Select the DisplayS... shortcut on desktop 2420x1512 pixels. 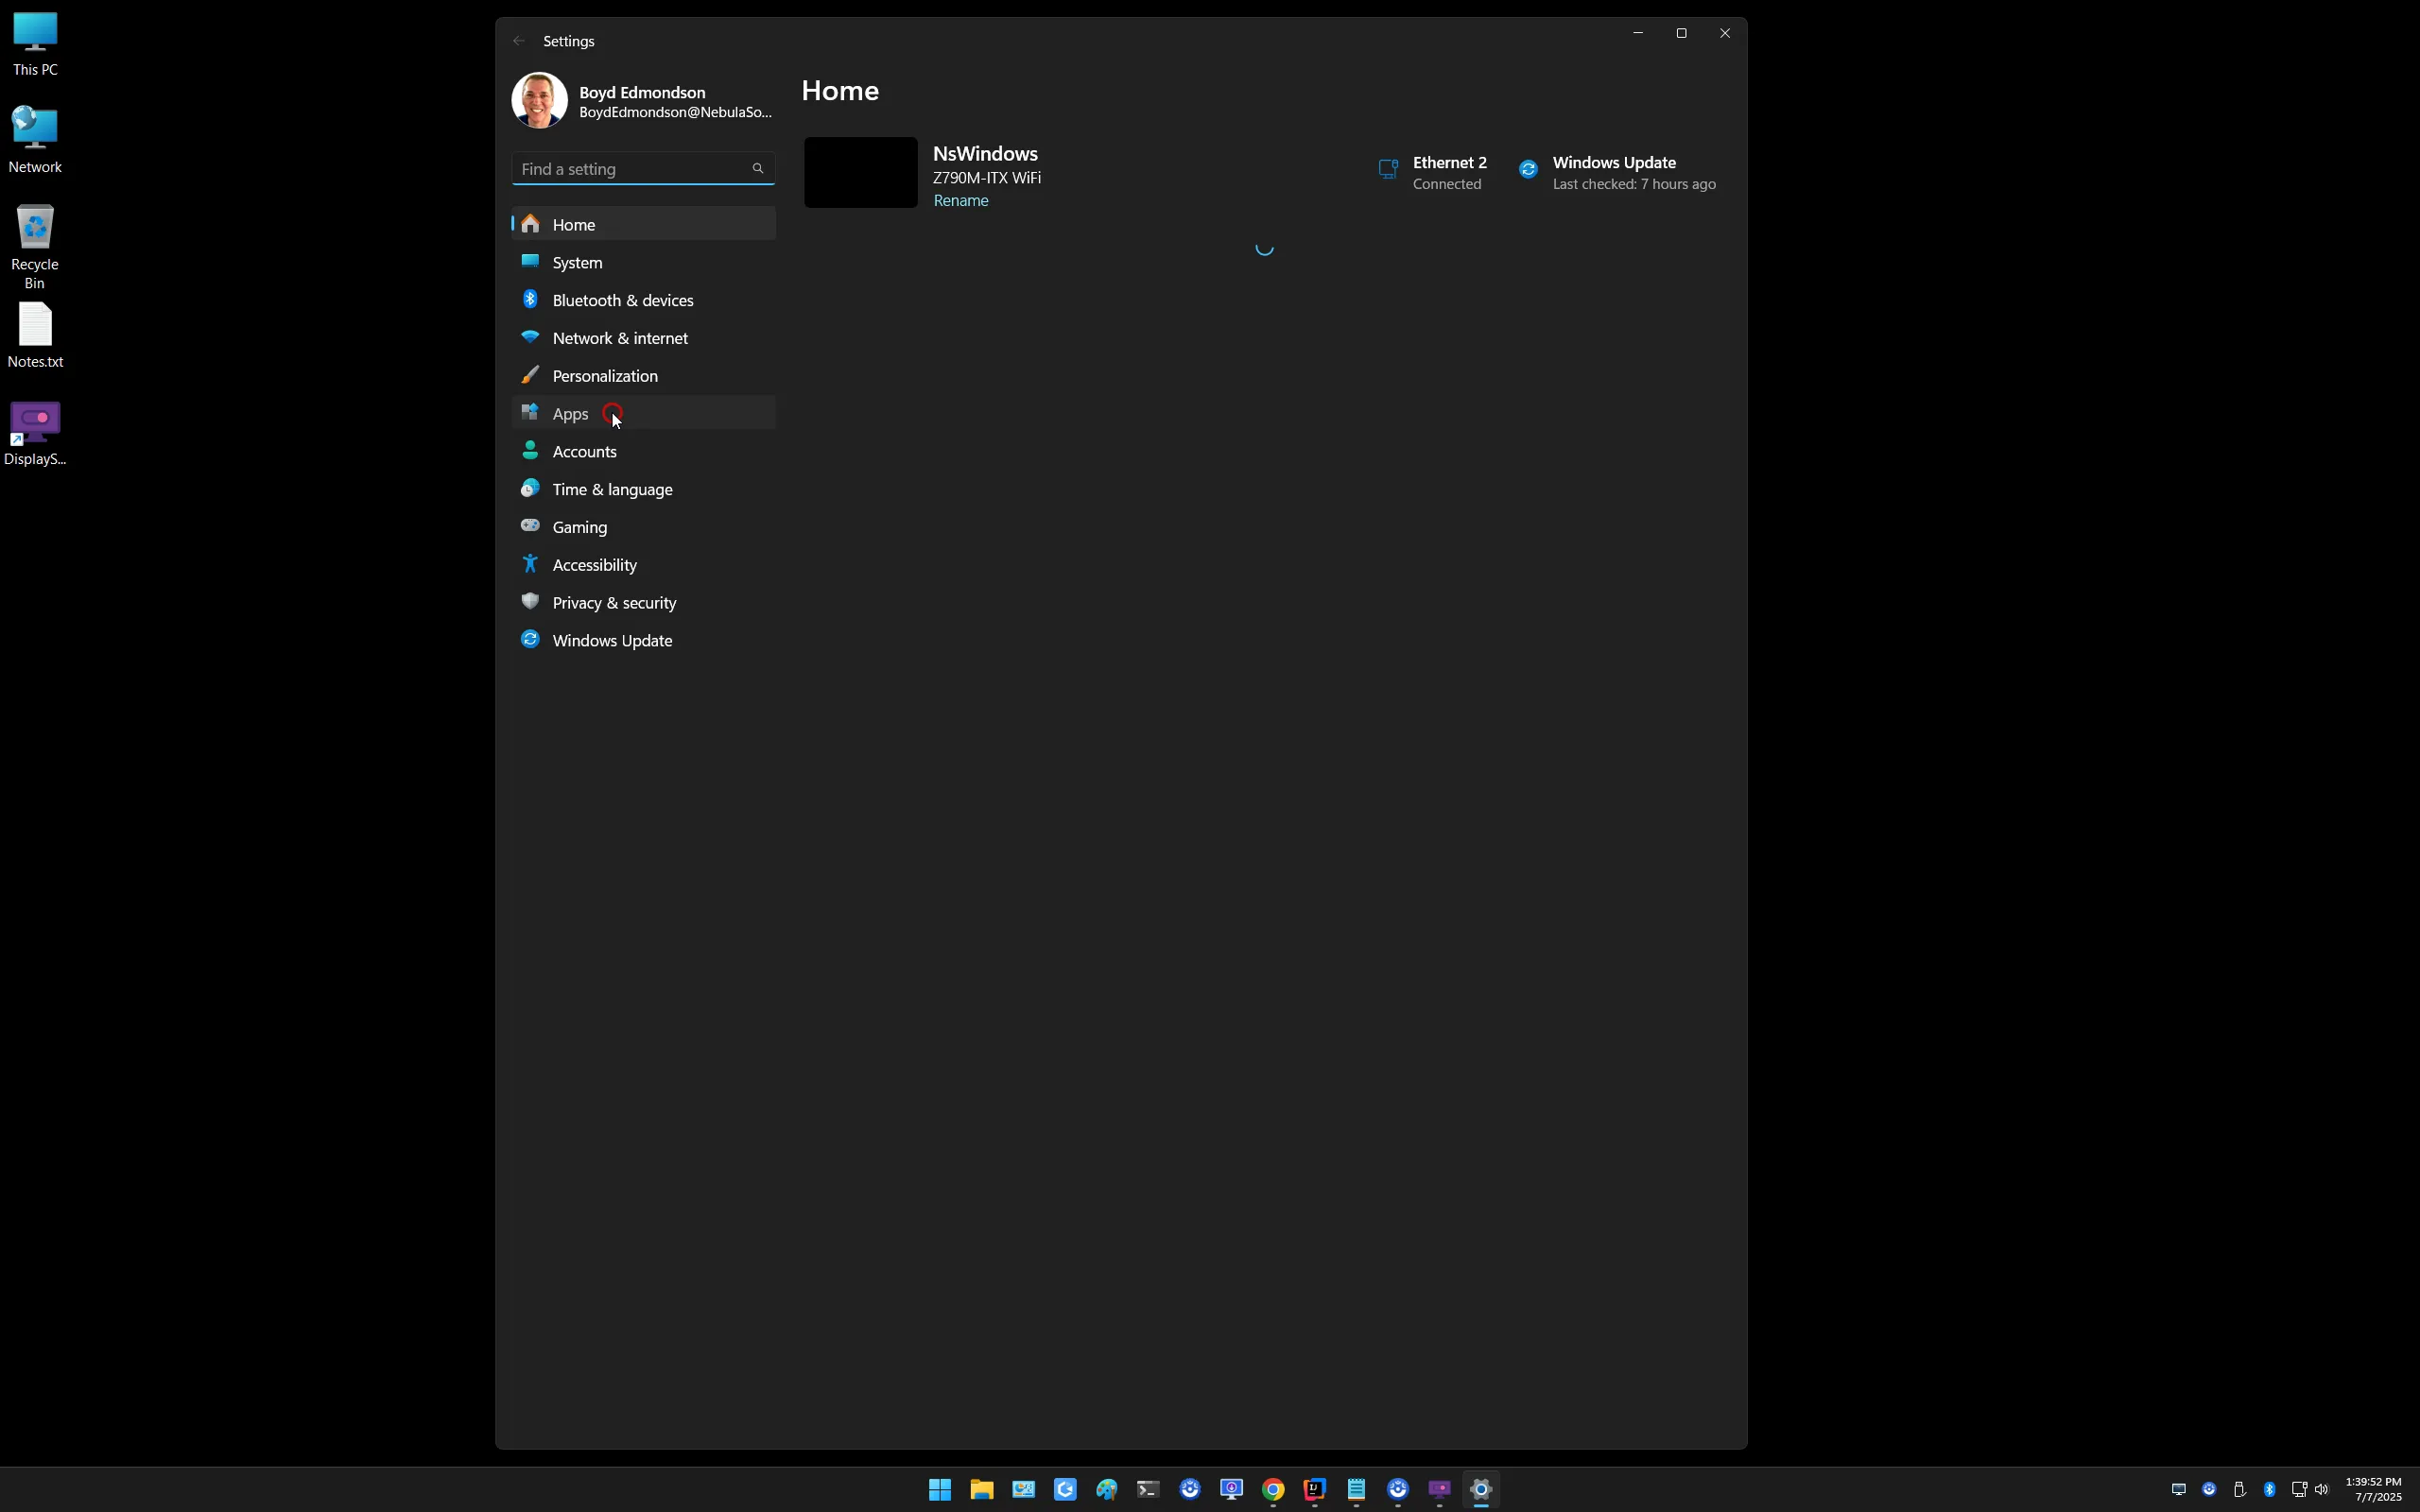tap(35, 434)
